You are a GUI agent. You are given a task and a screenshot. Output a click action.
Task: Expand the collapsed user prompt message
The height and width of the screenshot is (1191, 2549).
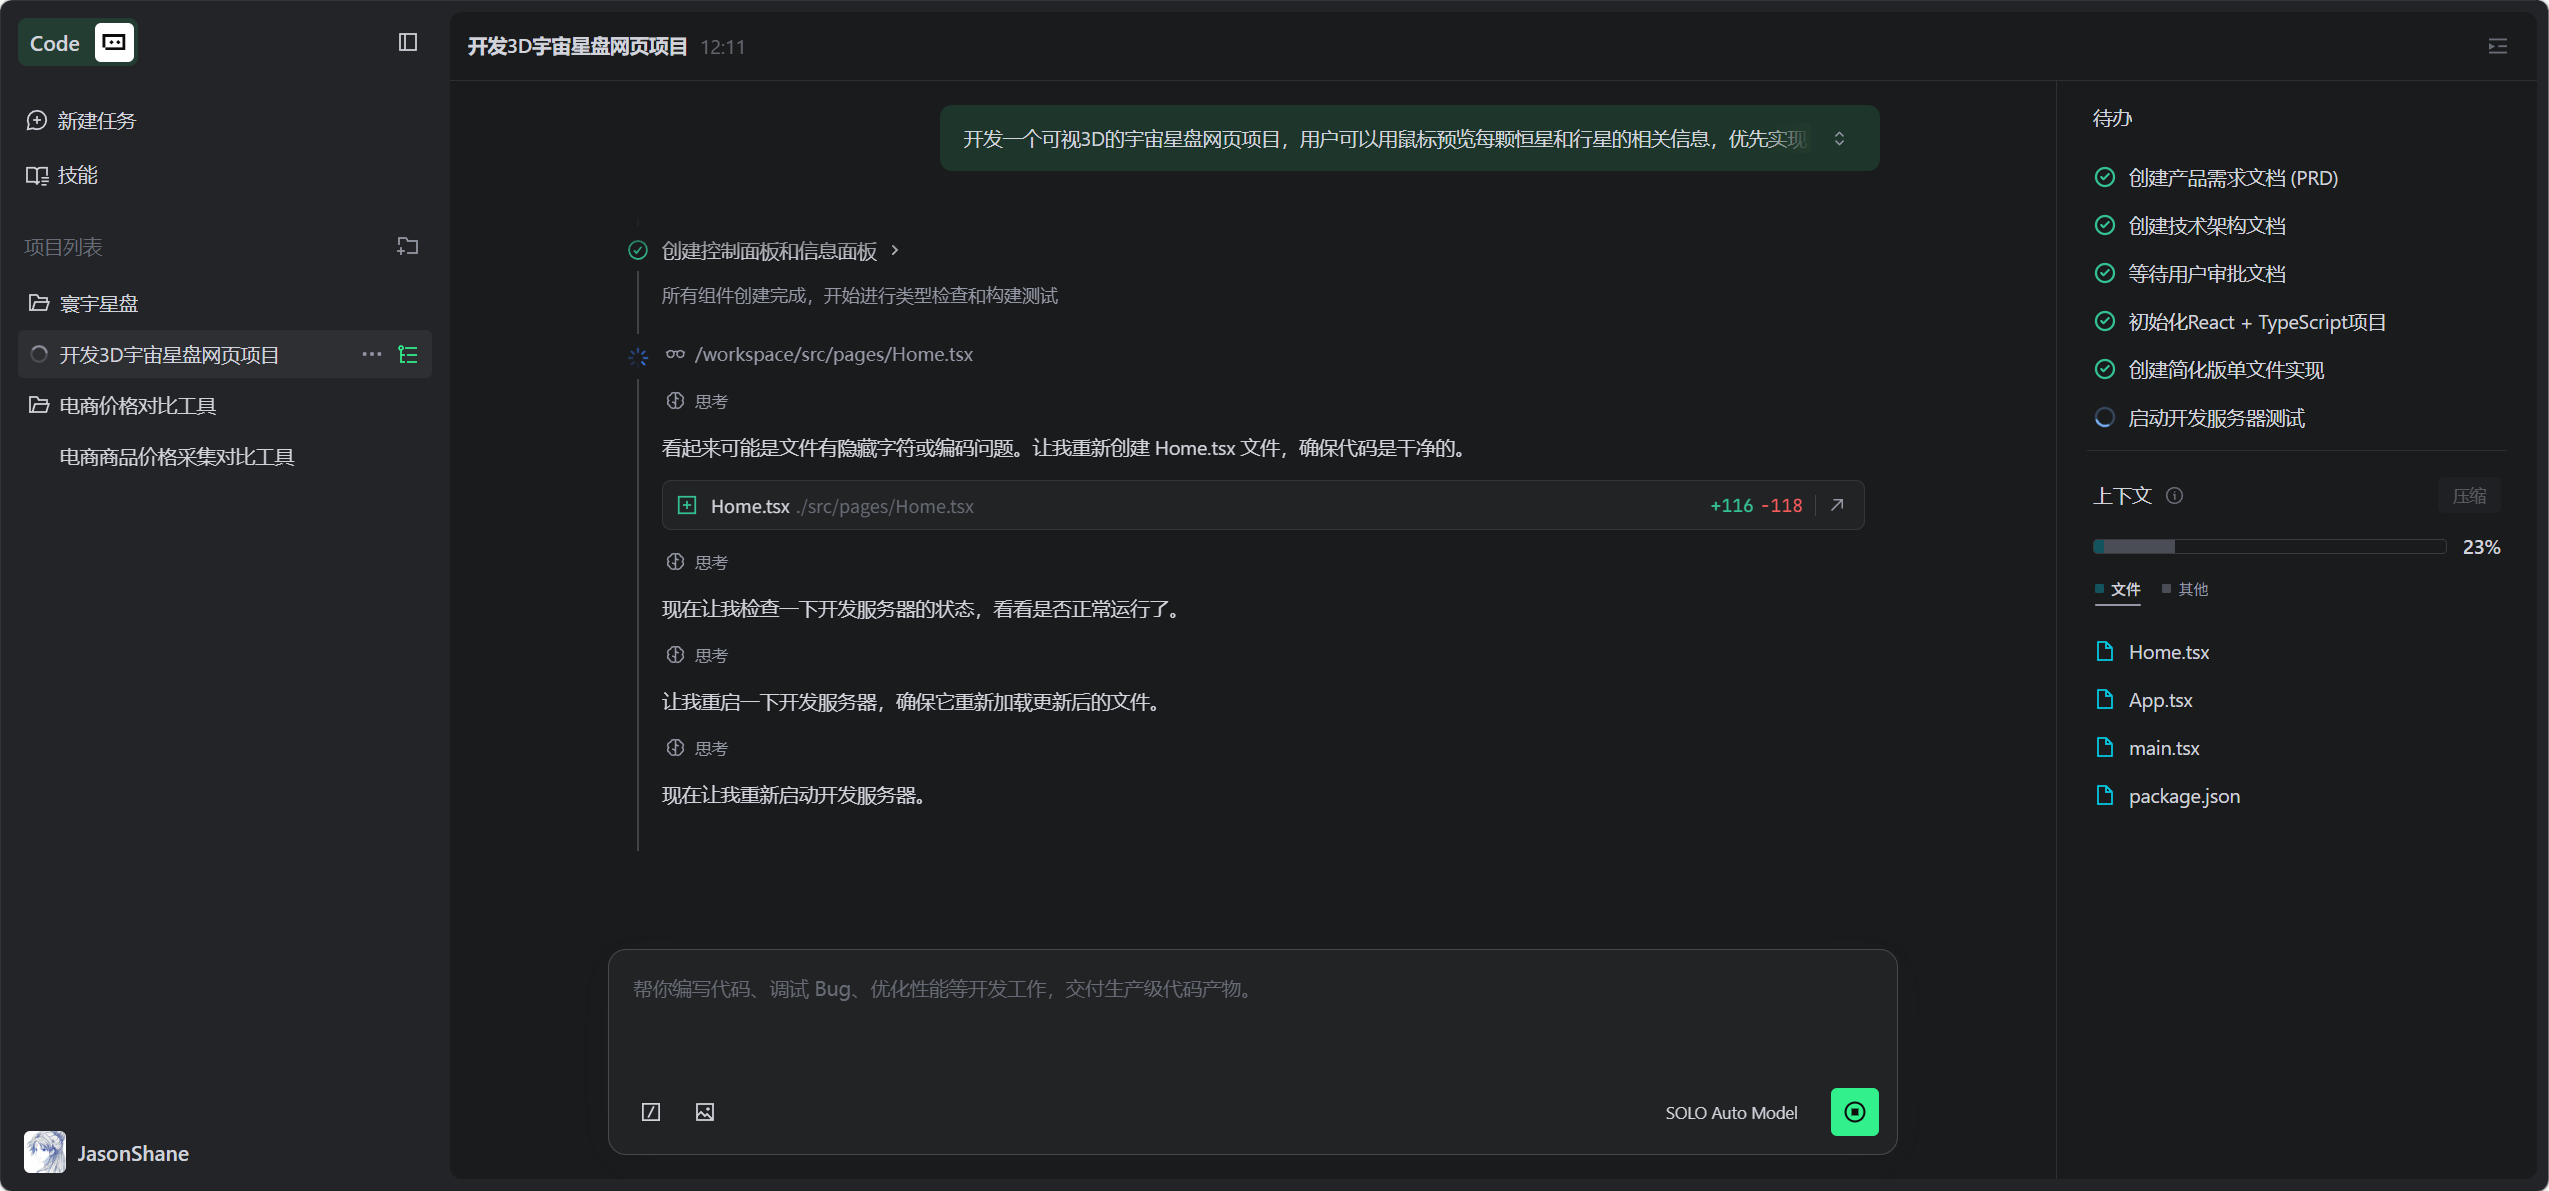coord(1839,138)
